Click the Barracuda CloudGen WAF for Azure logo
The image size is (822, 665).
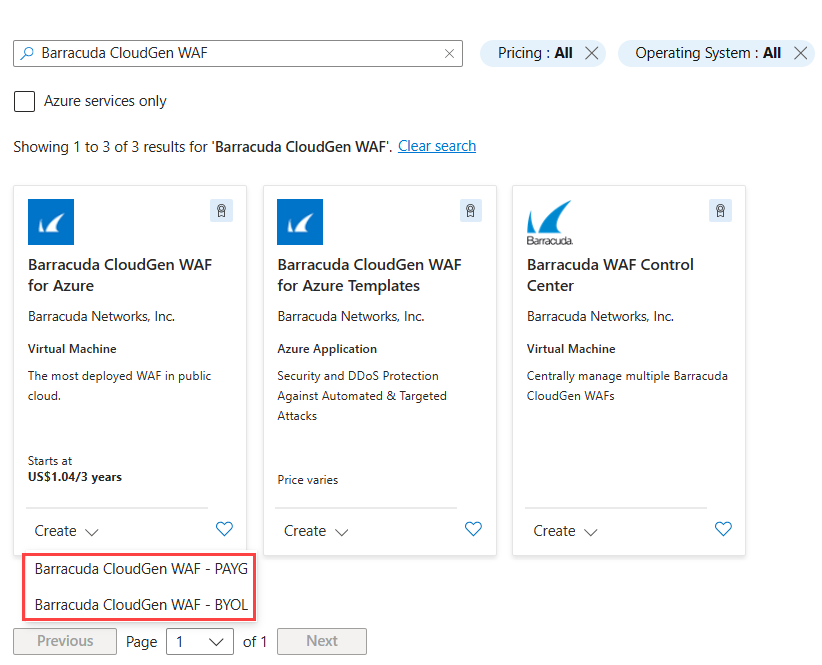(x=51, y=222)
